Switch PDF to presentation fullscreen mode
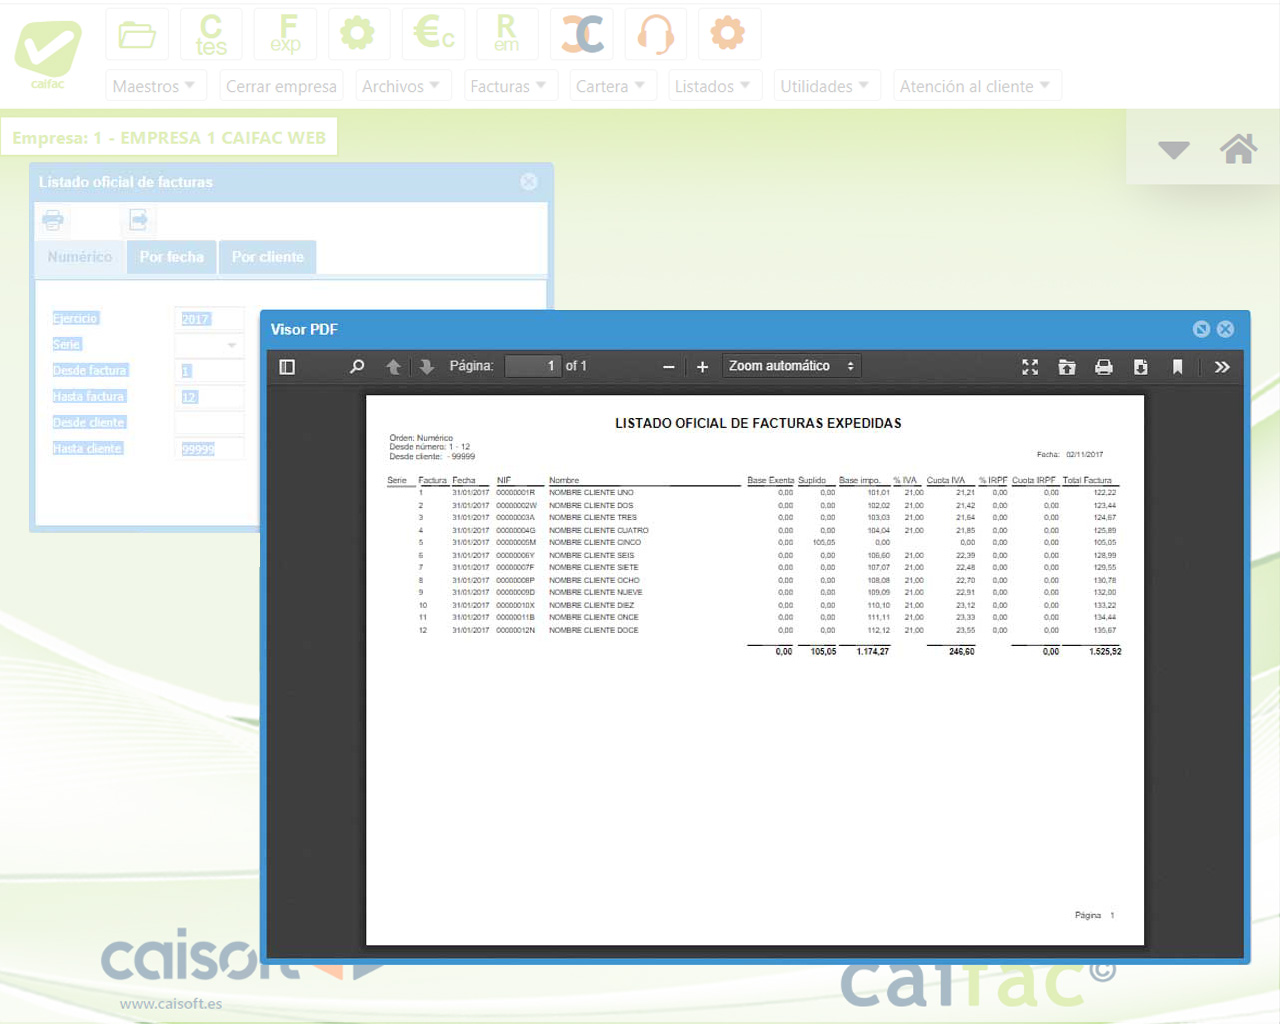The image size is (1280, 1024). (x=1030, y=367)
